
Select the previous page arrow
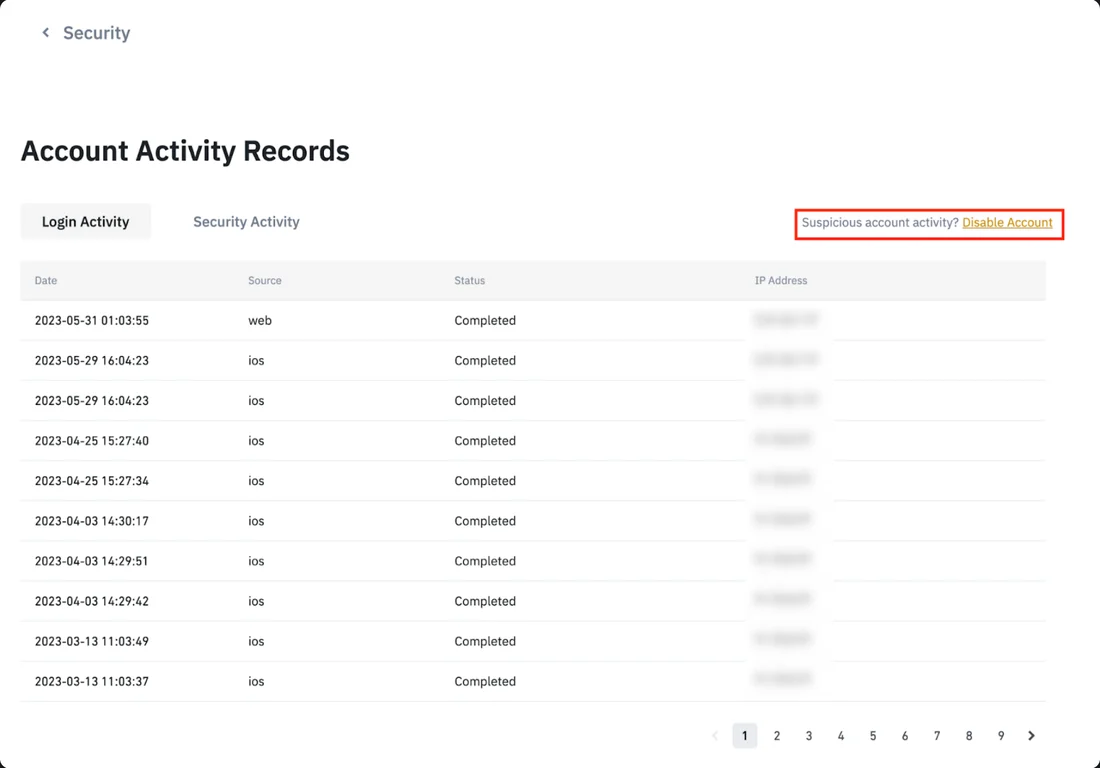(x=715, y=736)
